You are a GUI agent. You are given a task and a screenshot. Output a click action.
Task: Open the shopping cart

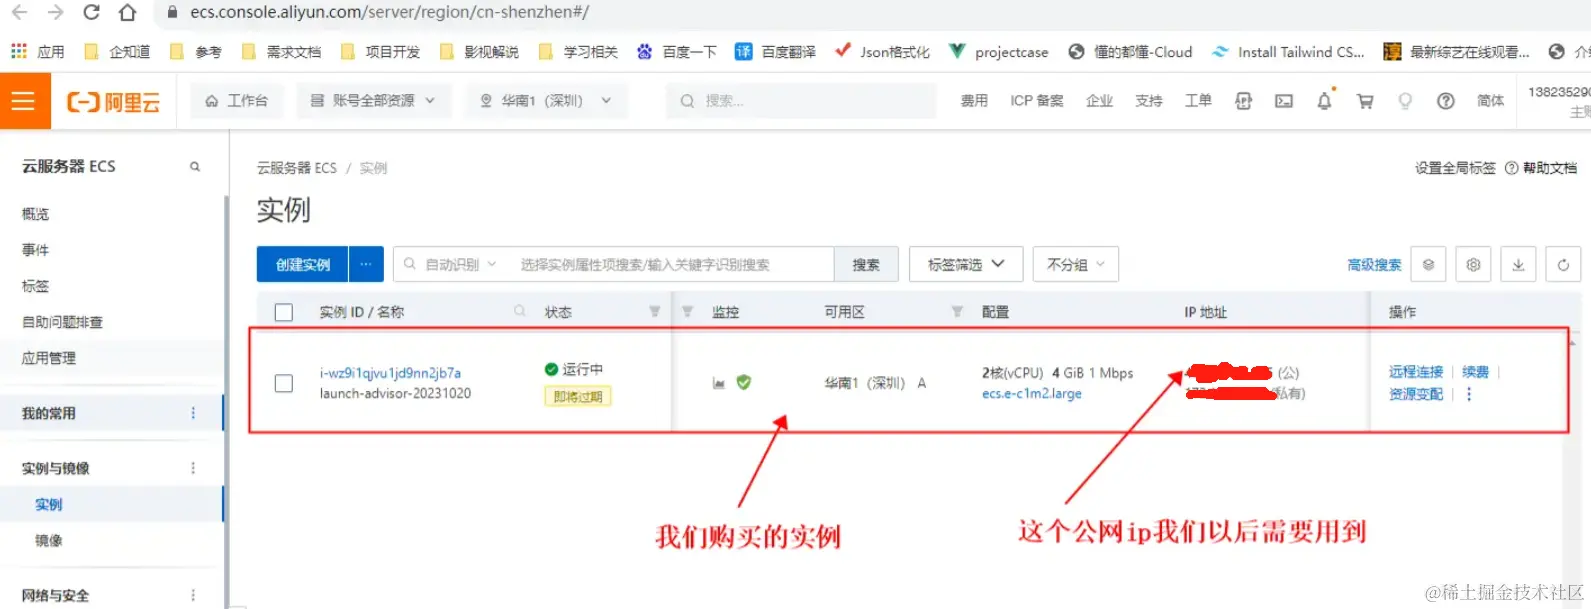tap(1365, 101)
